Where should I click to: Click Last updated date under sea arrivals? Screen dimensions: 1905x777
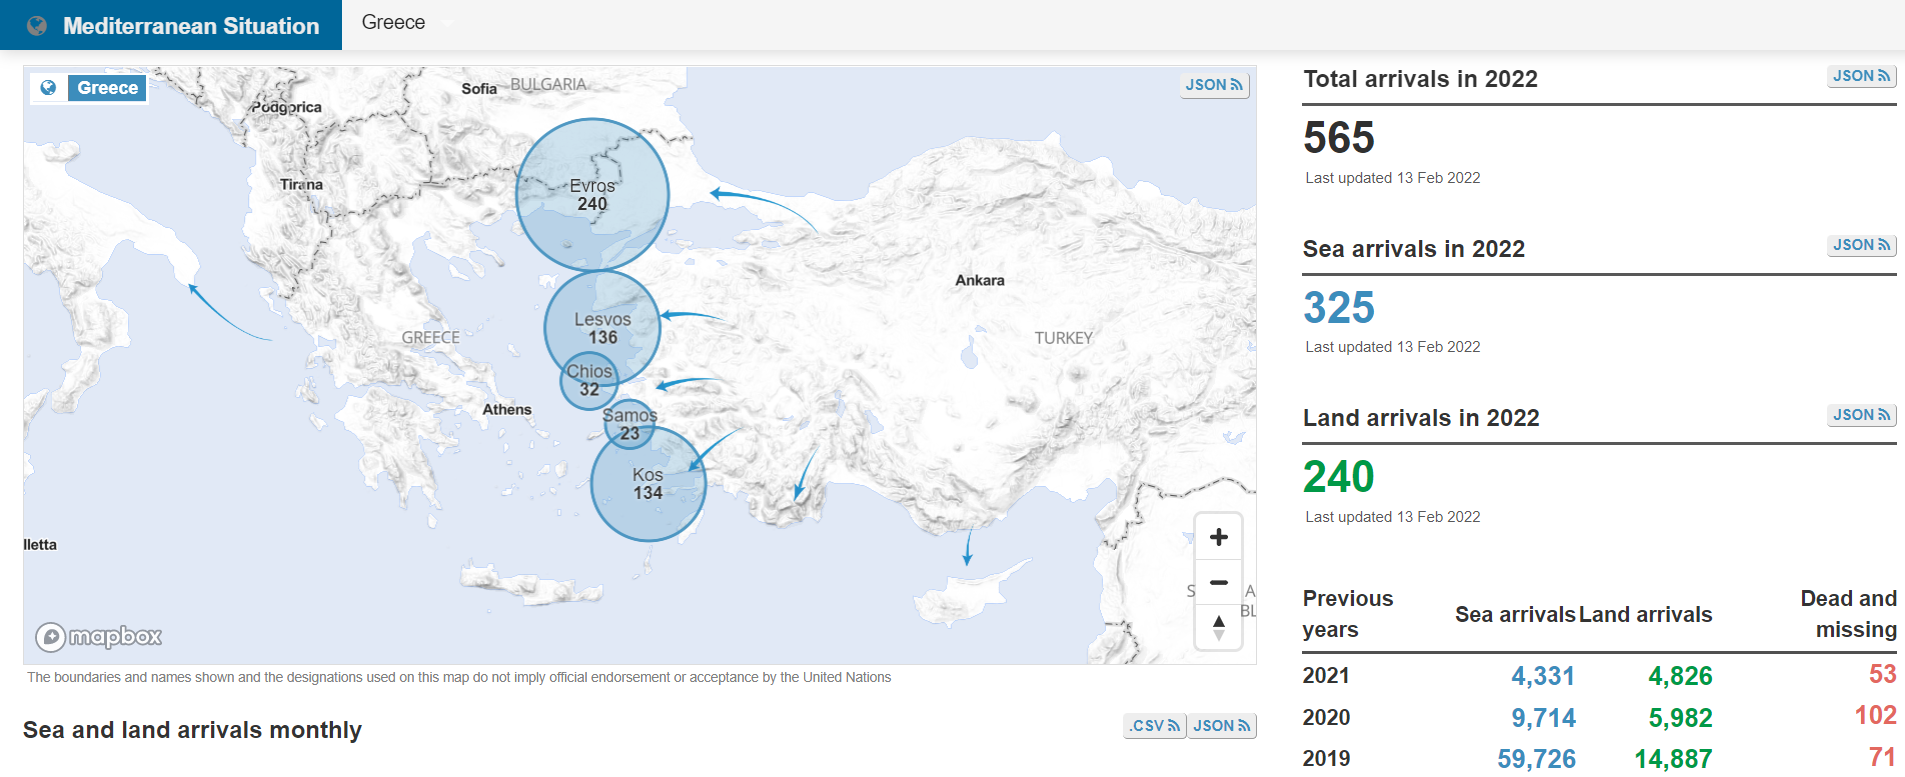click(x=1392, y=347)
